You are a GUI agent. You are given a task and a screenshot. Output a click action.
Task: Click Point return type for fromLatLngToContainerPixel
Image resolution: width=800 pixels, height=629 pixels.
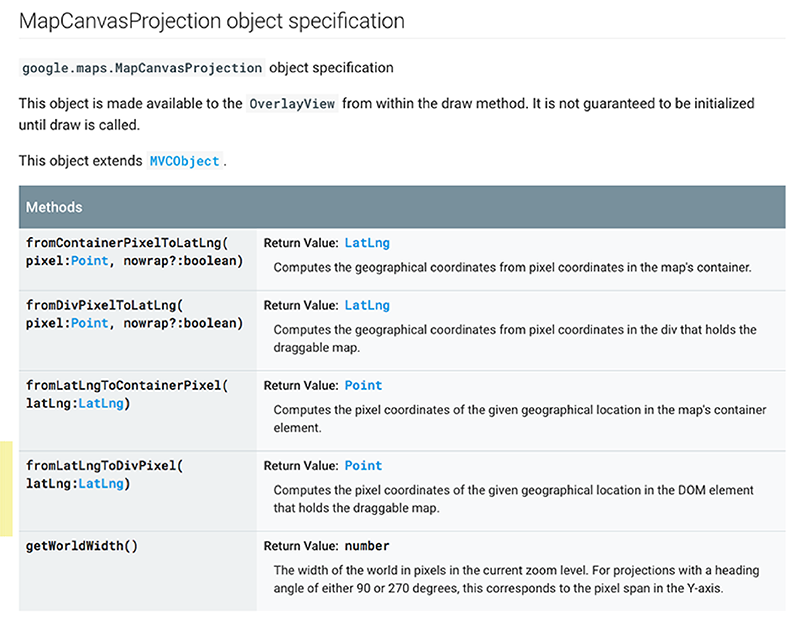click(x=363, y=385)
